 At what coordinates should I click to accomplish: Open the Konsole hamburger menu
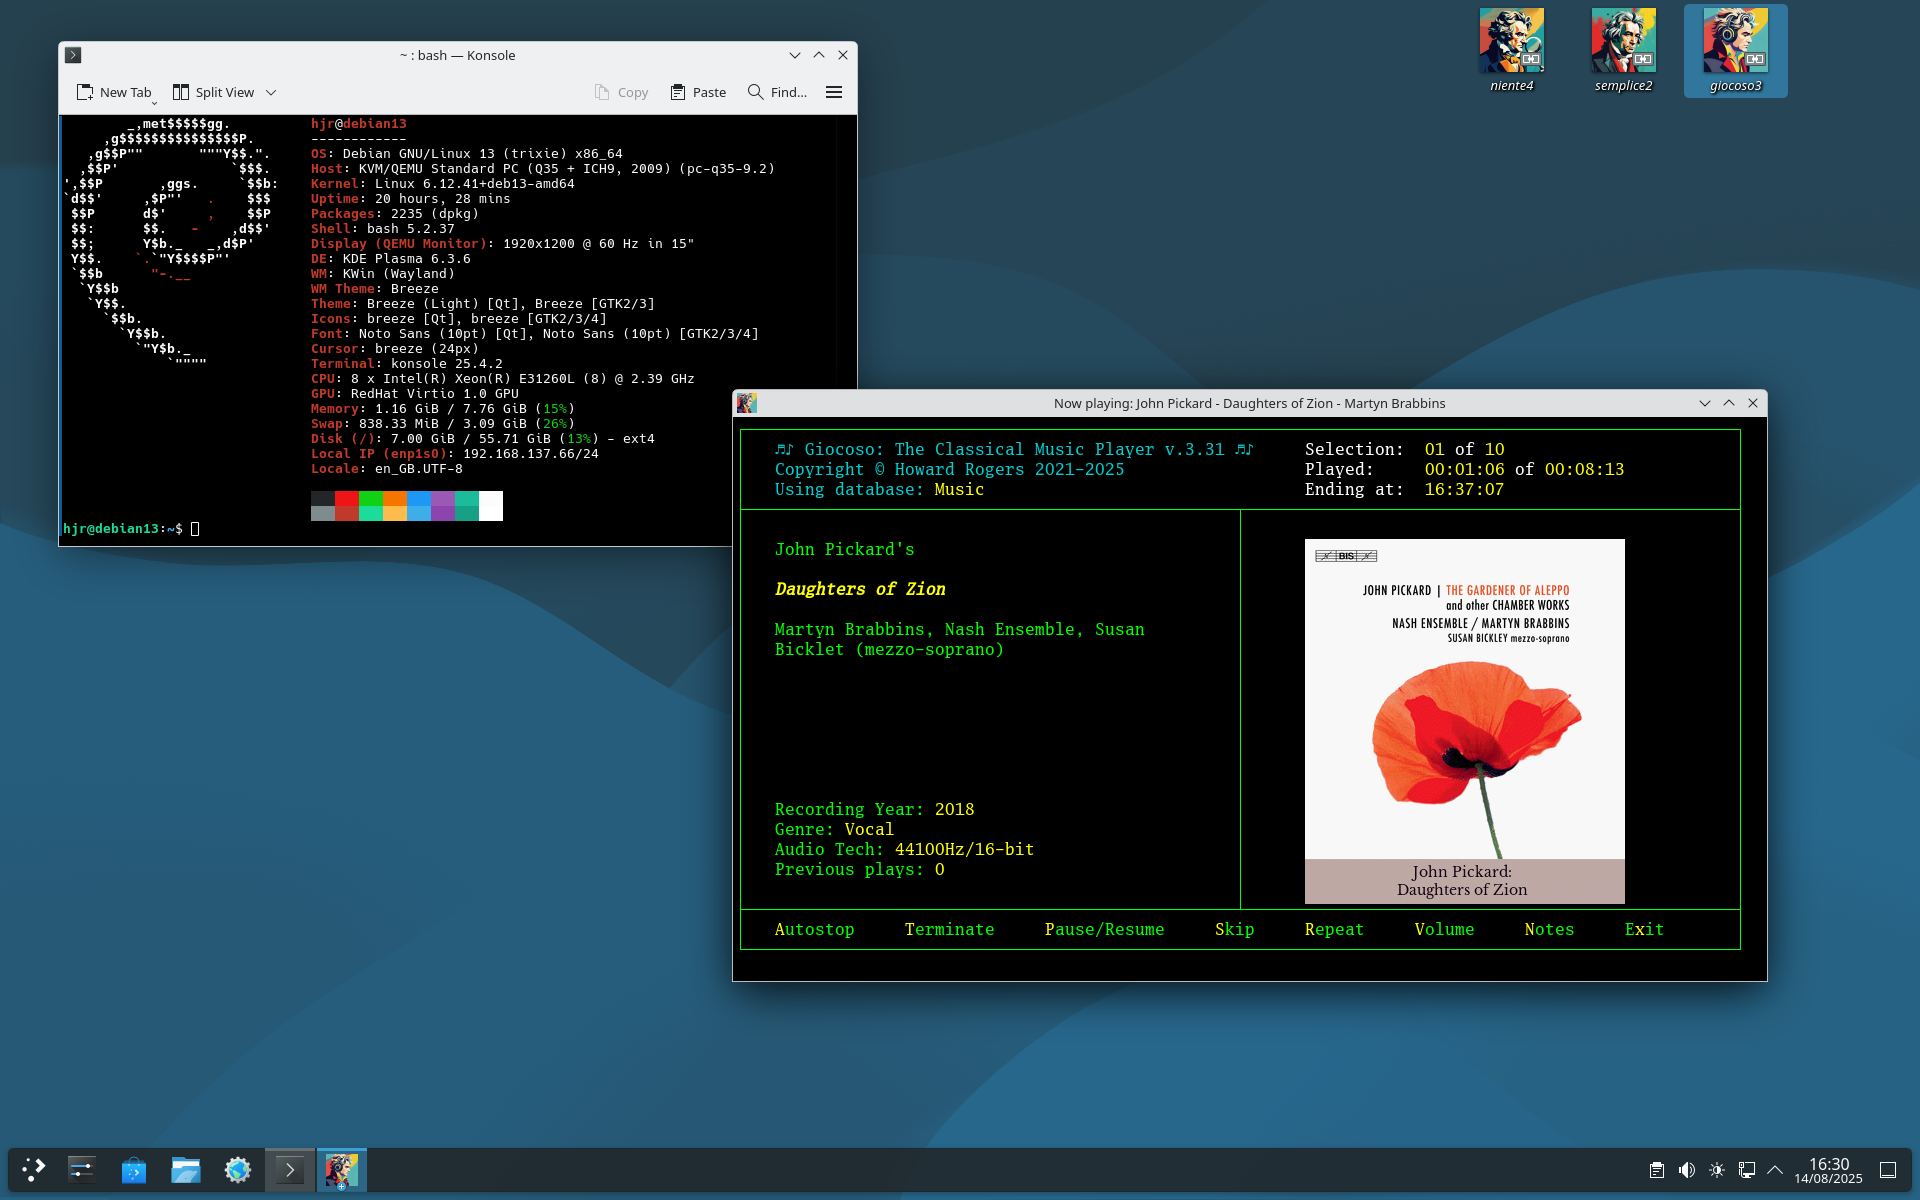(x=834, y=92)
